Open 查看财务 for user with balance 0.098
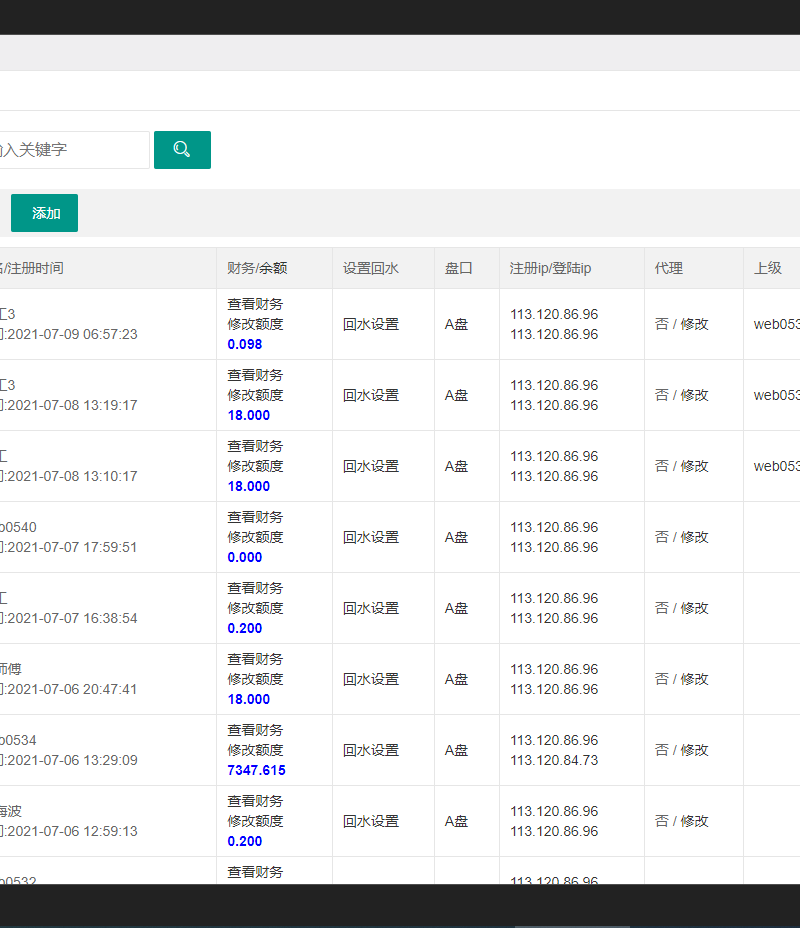The height and width of the screenshot is (928, 800). pos(255,304)
